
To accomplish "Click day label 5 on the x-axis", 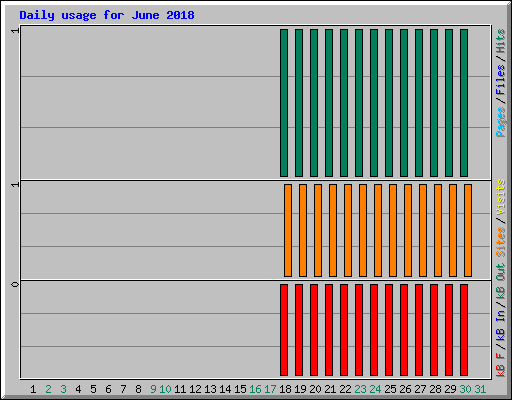I will [x=93, y=389].
